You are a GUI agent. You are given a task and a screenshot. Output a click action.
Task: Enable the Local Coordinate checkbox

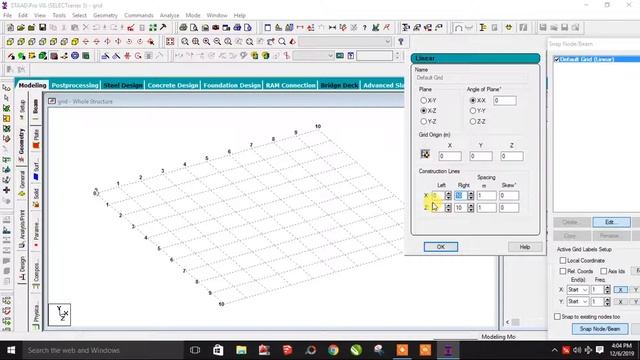(563, 260)
